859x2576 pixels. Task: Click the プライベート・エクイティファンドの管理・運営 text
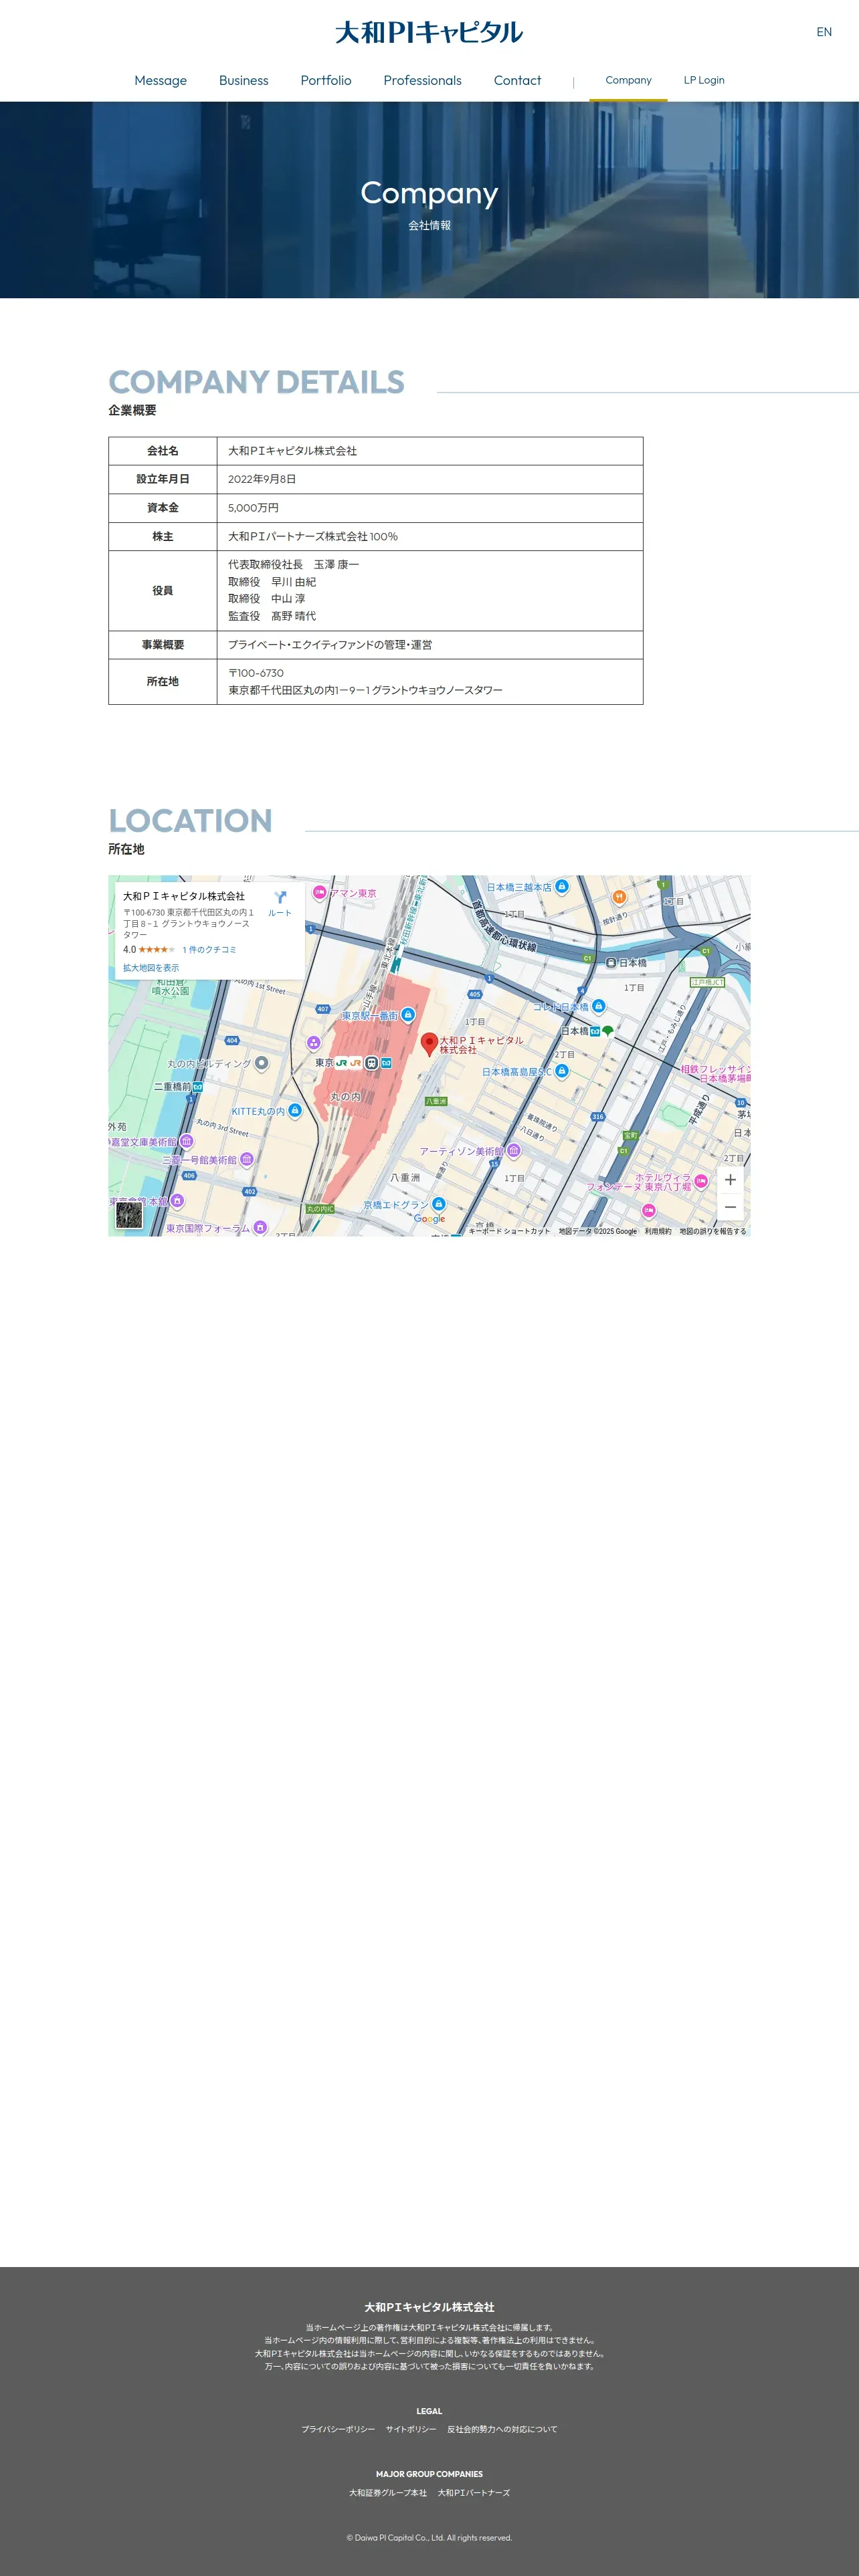pos(330,645)
